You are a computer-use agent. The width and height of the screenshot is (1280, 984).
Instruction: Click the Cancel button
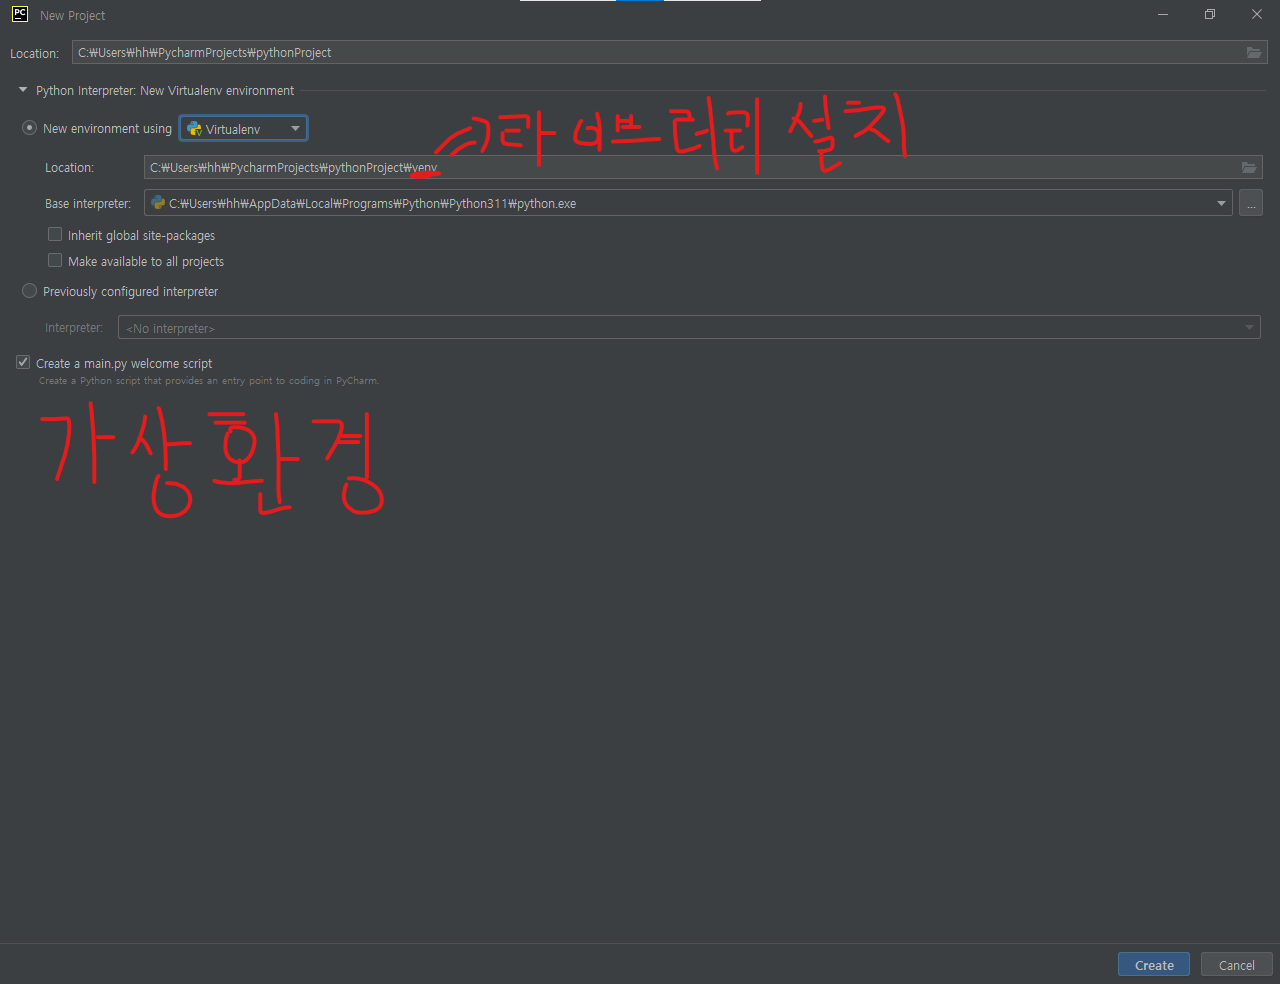[x=1236, y=965]
